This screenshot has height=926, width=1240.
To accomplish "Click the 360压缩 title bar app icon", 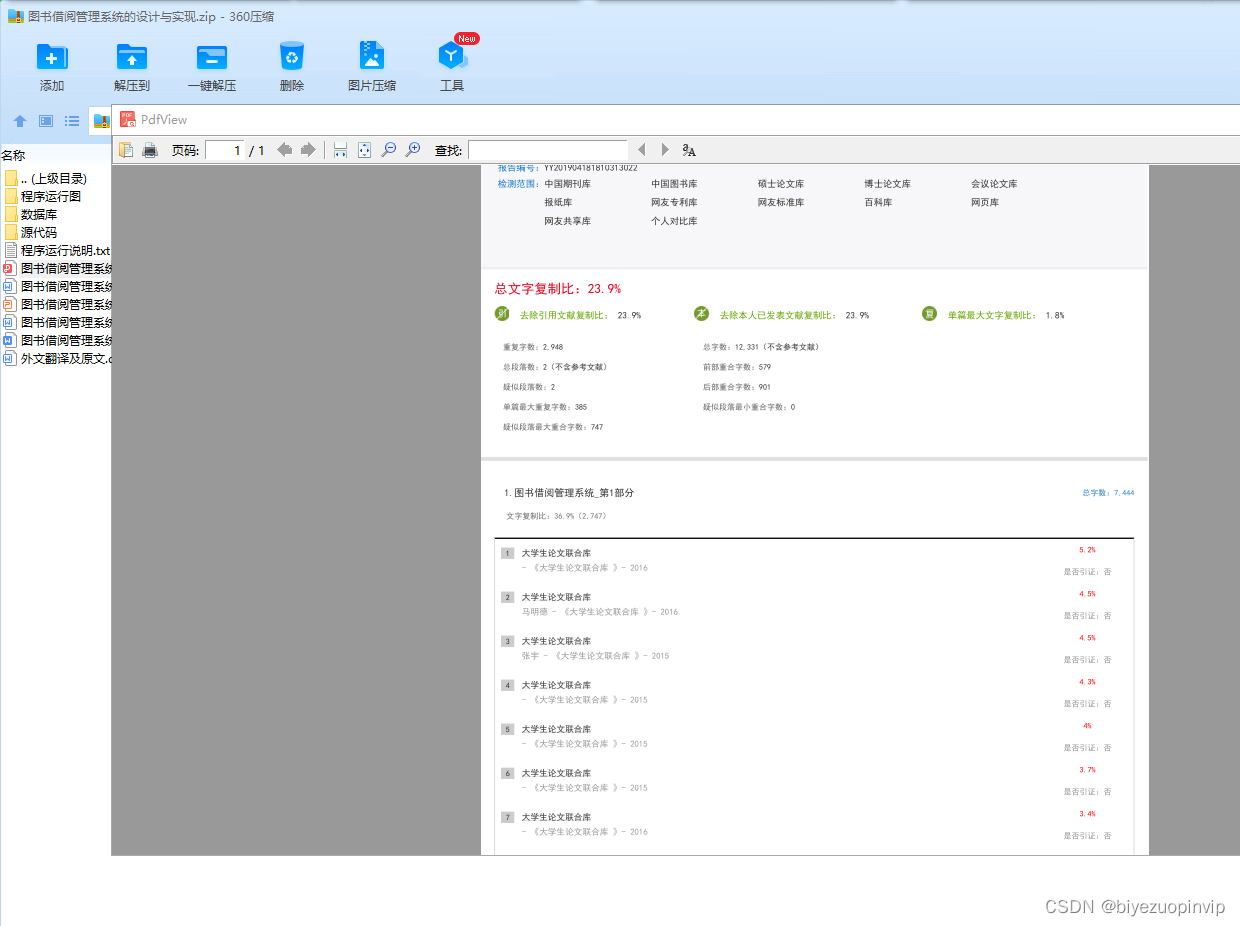I will (16, 16).
